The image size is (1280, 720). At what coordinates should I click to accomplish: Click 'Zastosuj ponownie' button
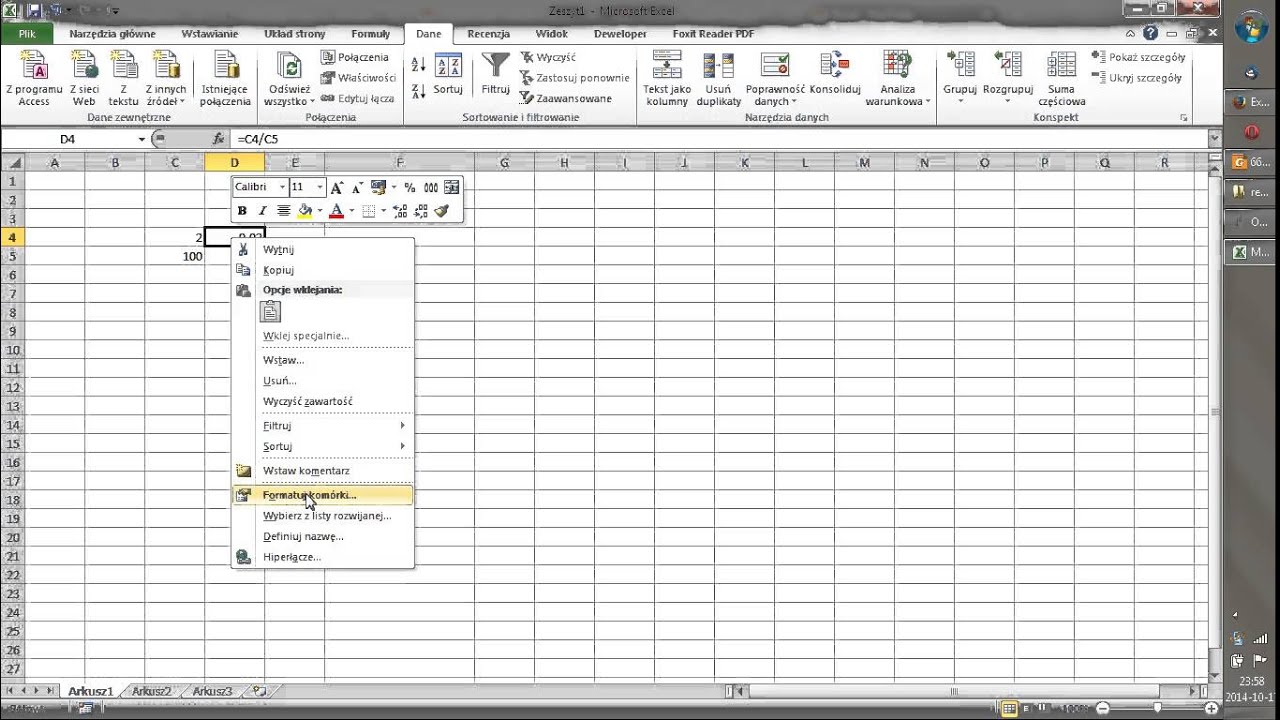[575, 77]
